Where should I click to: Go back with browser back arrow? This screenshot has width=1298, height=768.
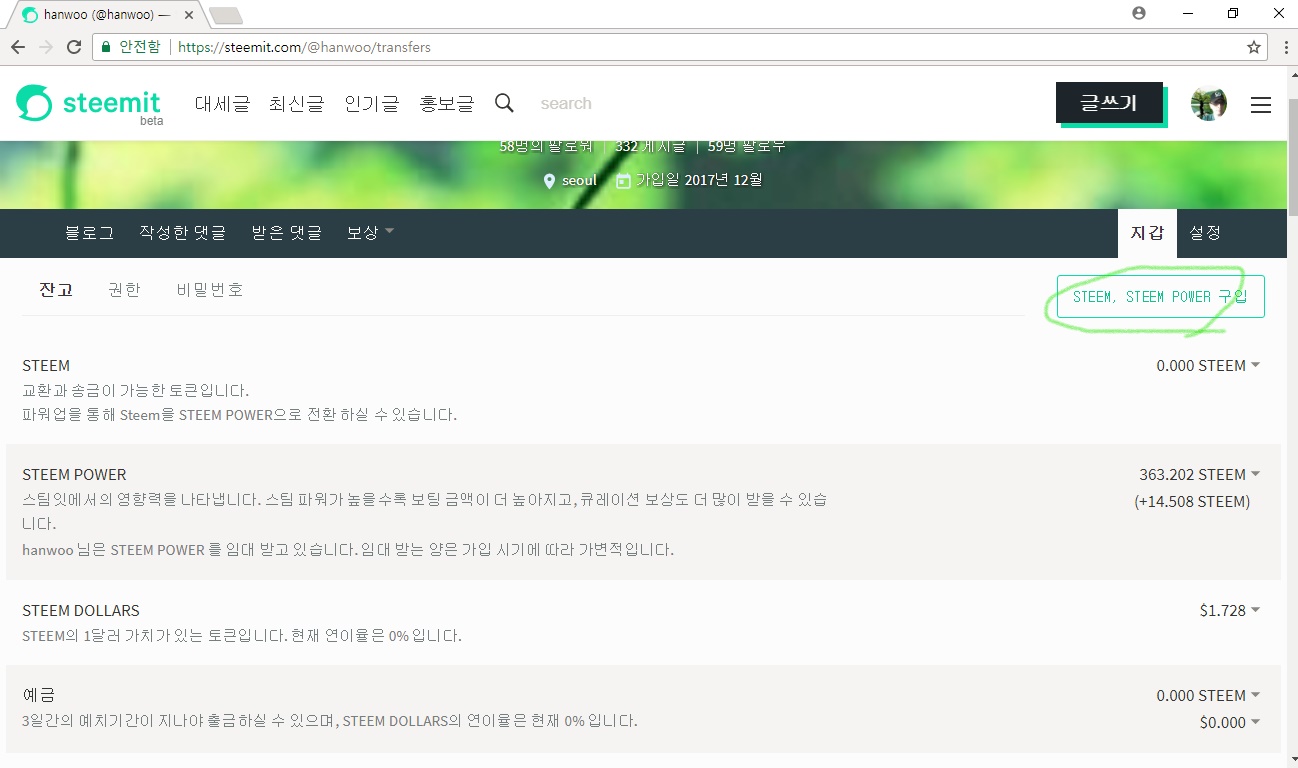(x=18, y=47)
